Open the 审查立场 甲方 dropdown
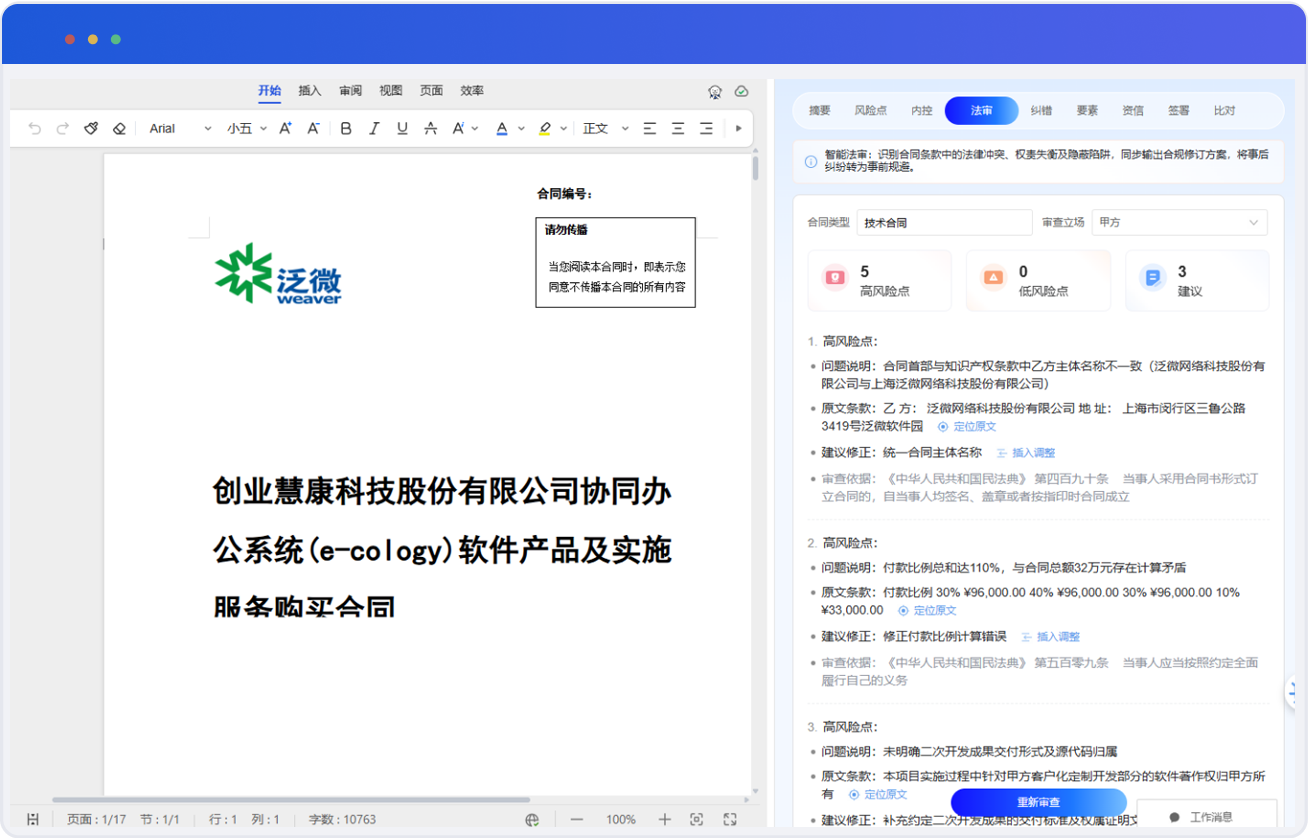The image size is (1308, 838). click(1180, 222)
